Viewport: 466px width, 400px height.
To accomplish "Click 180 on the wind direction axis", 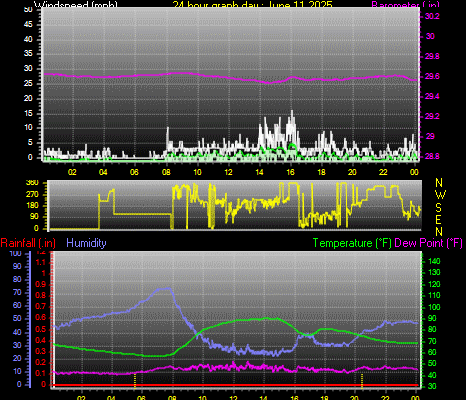I will coord(32,205).
